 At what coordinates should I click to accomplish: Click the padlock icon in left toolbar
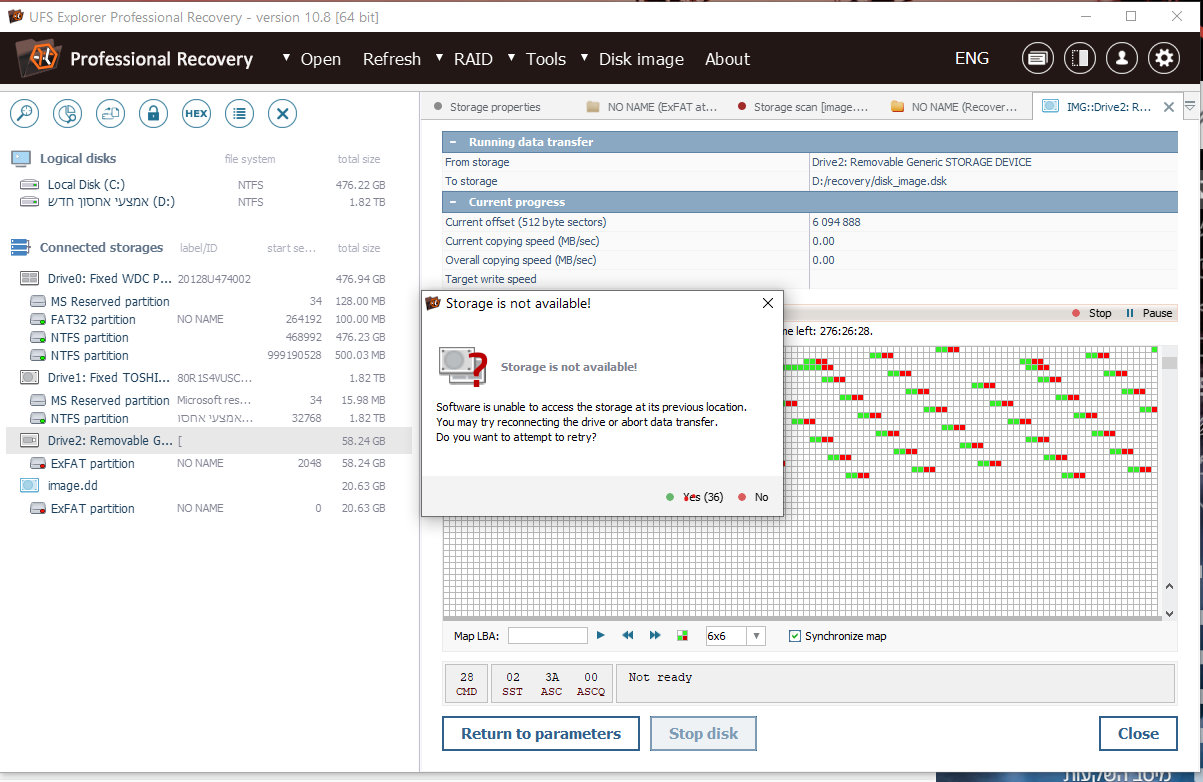(x=153, y=113)
